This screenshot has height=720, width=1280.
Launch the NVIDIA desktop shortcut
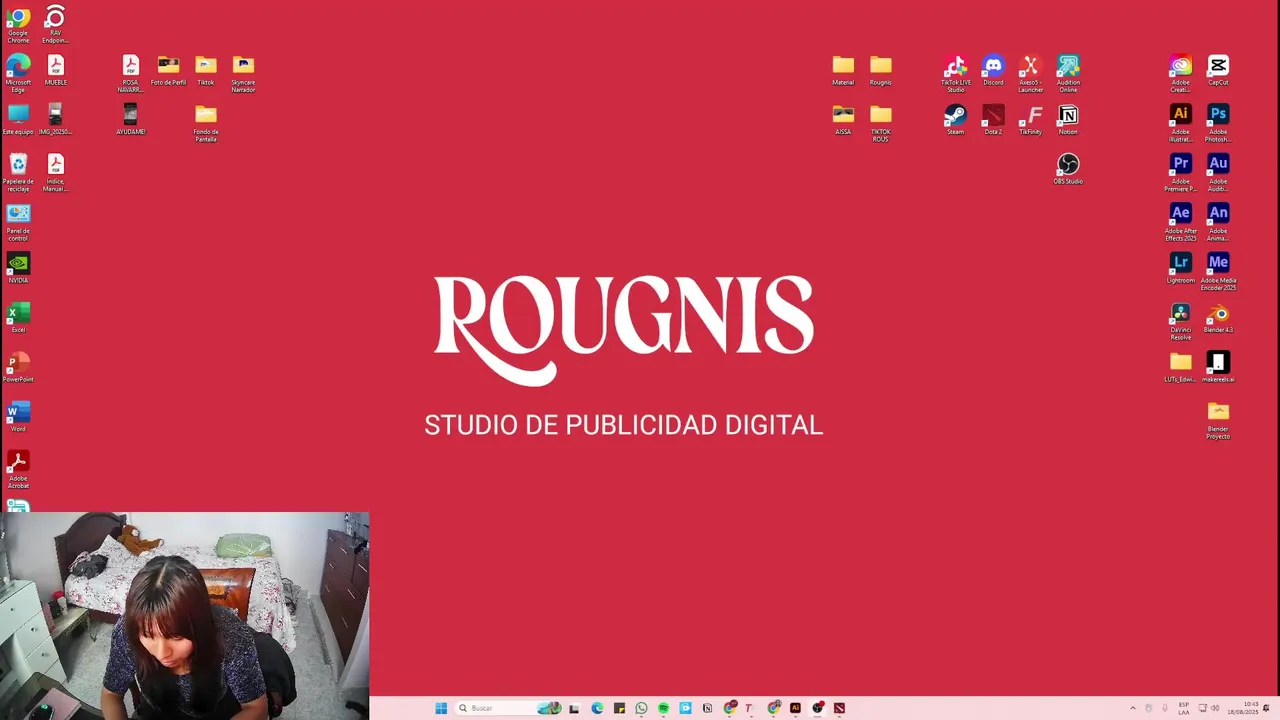pos(18,268)
